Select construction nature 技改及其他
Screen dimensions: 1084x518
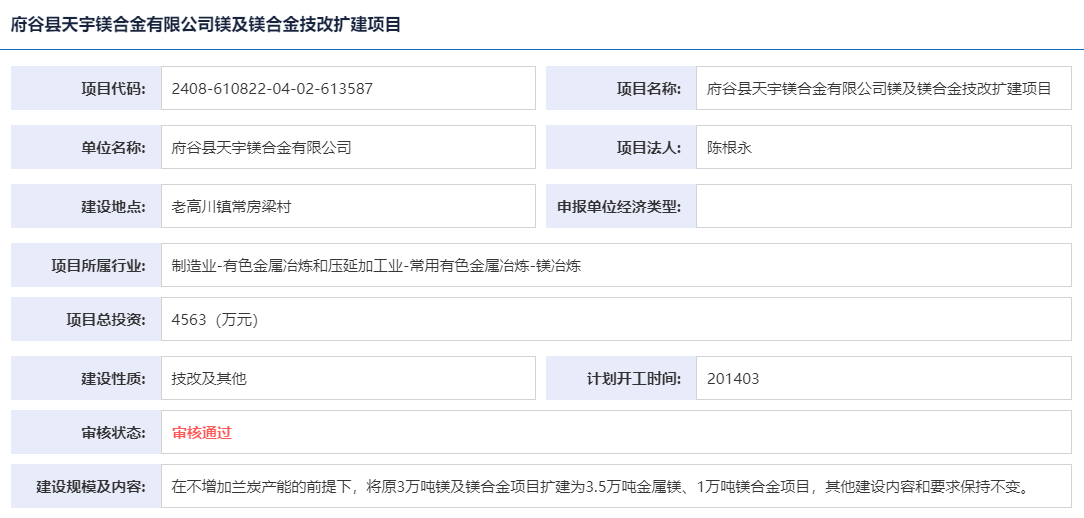[x=209, y=378]
